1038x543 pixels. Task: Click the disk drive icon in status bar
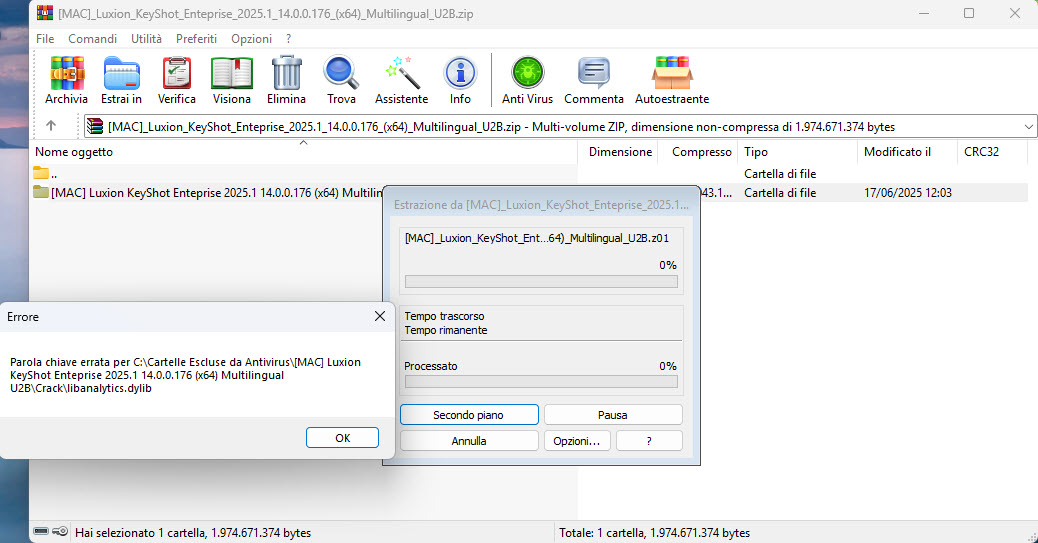tap(41, 531)
